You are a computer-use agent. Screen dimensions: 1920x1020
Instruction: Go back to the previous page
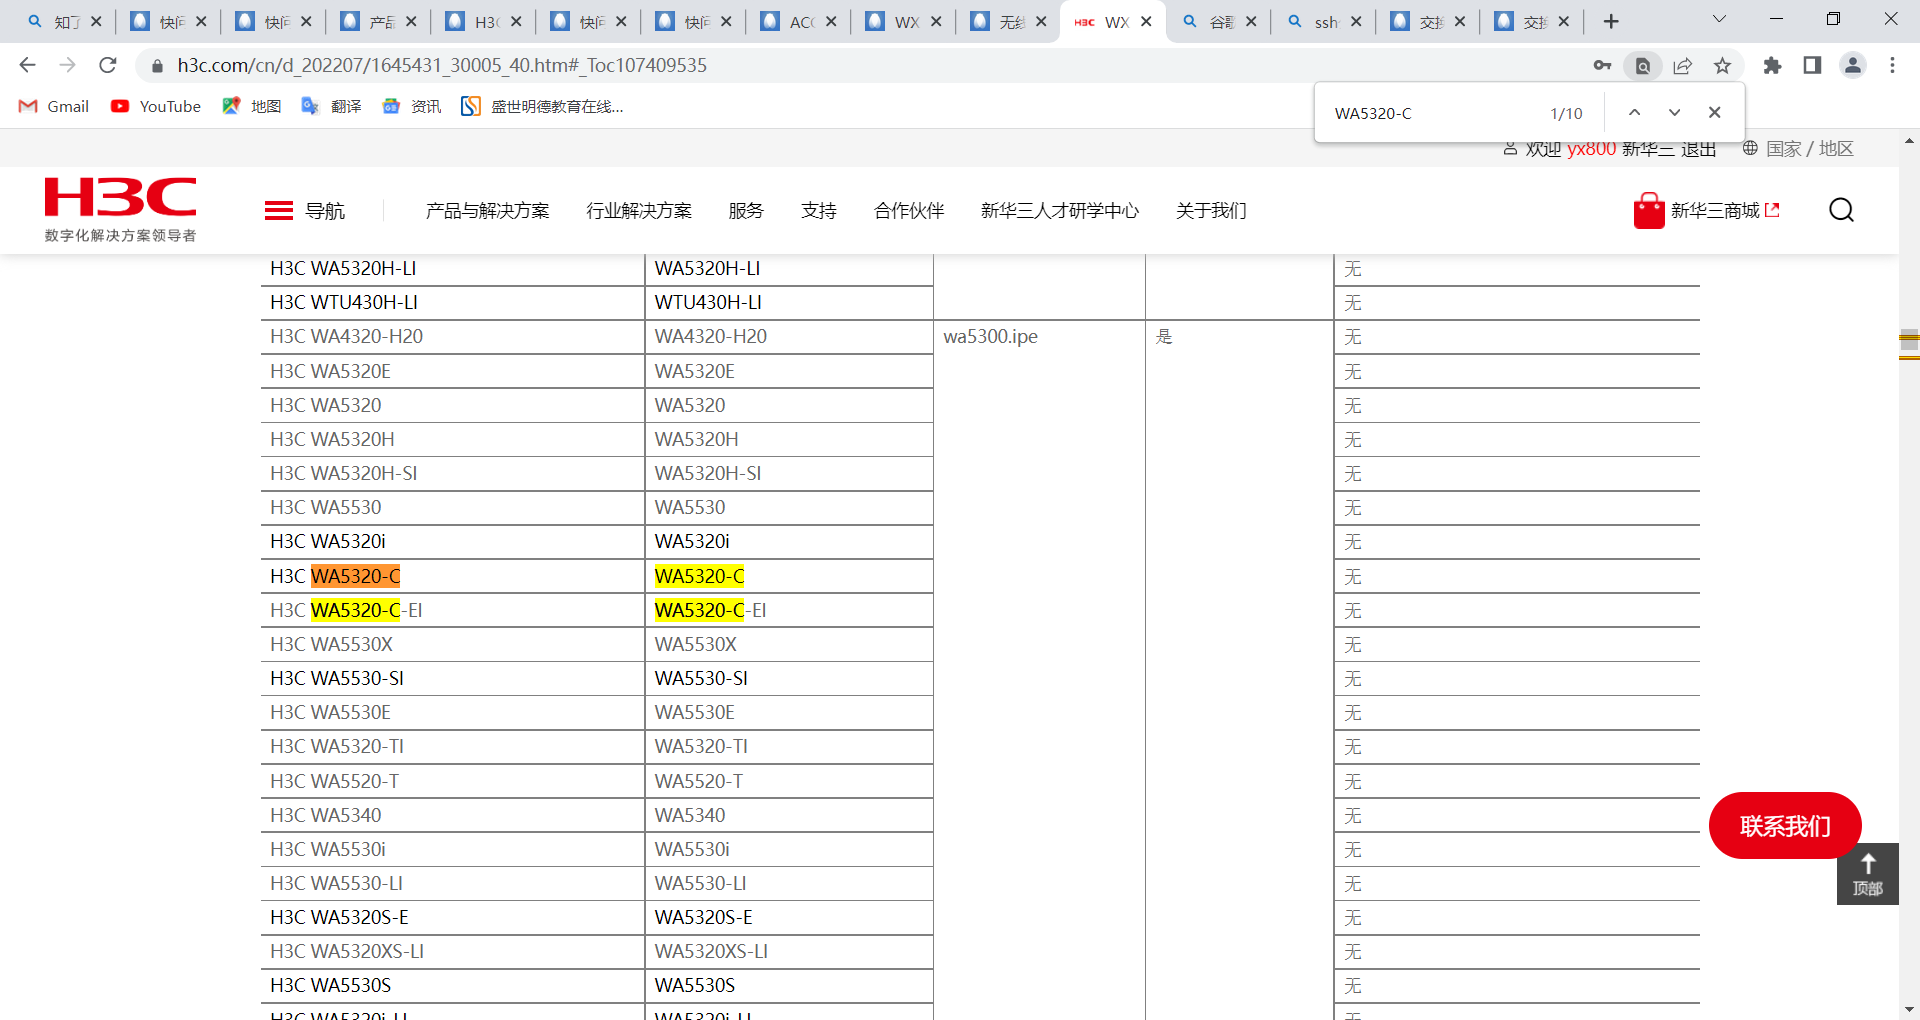[27, 65]
